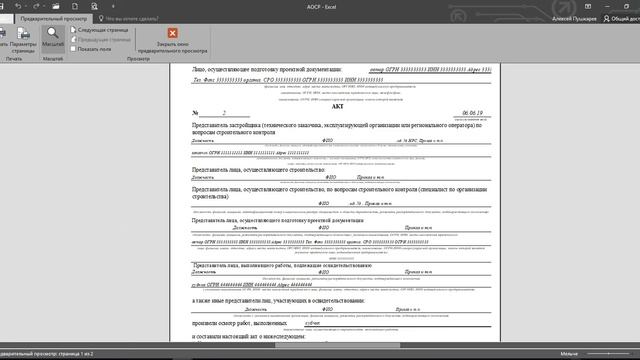Open the undo history dropdown arrow
This screenshot has width=640, height=360.
25,6
